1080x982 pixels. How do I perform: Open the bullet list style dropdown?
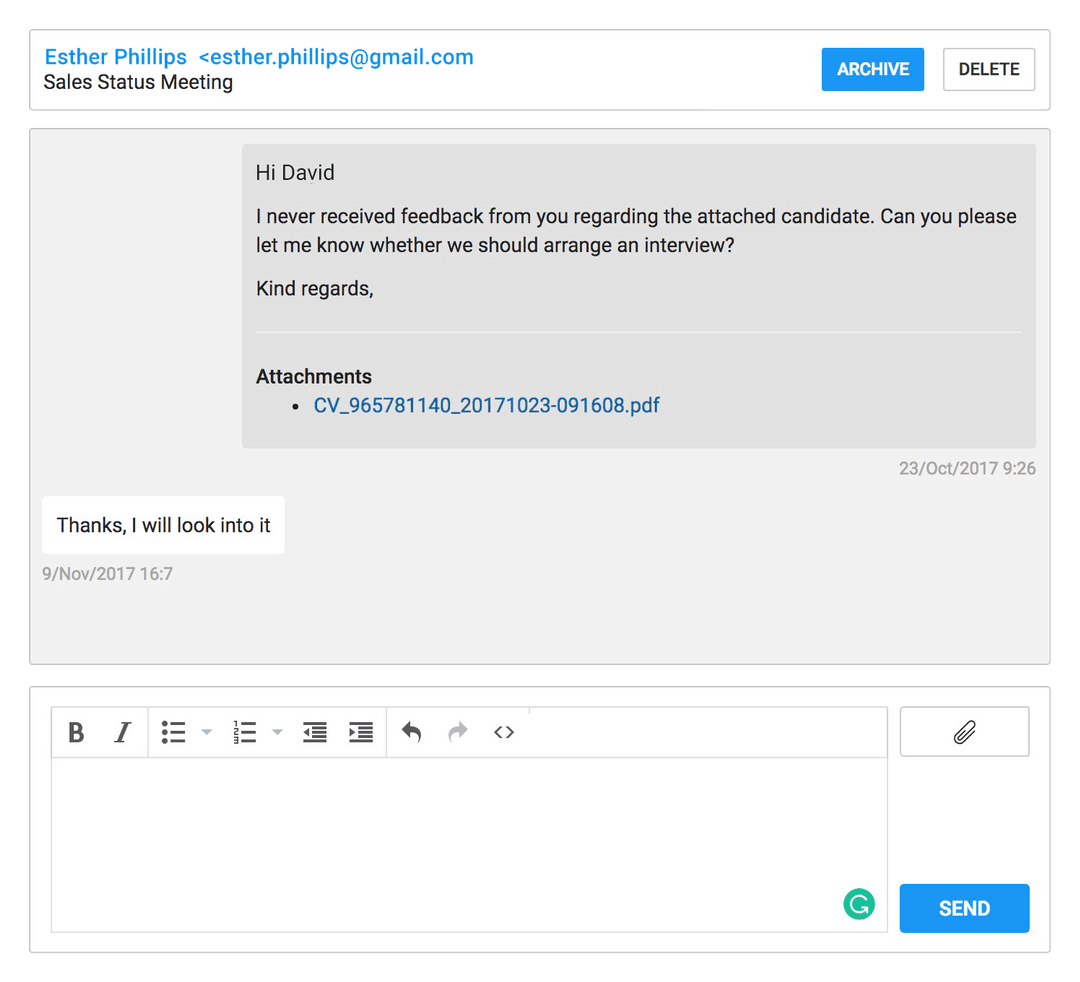click(x=207, y=733)
